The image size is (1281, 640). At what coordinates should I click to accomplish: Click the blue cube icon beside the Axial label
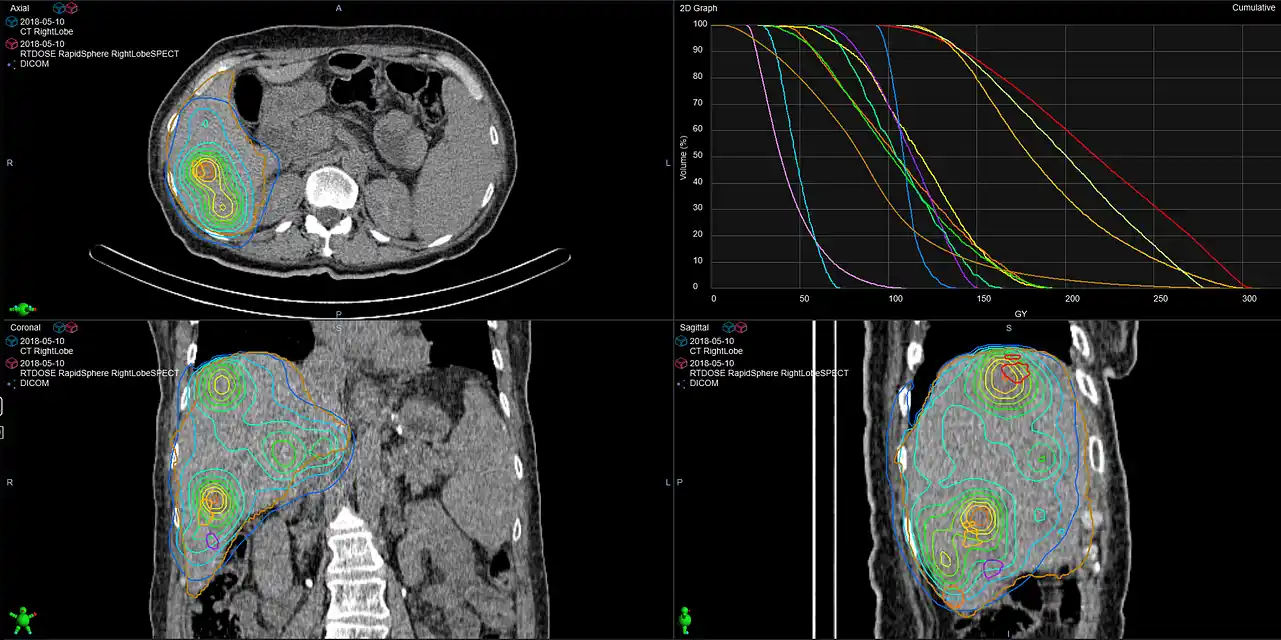click(59, 7)
